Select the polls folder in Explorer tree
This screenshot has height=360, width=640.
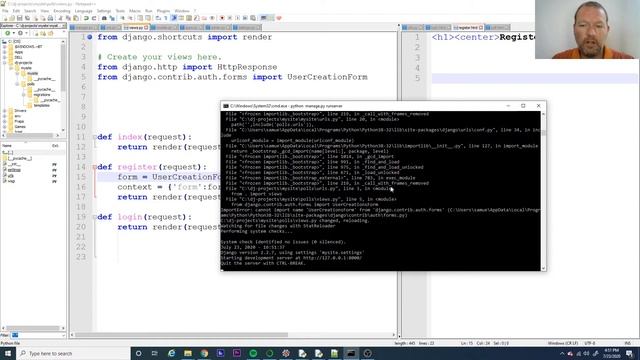31,84
